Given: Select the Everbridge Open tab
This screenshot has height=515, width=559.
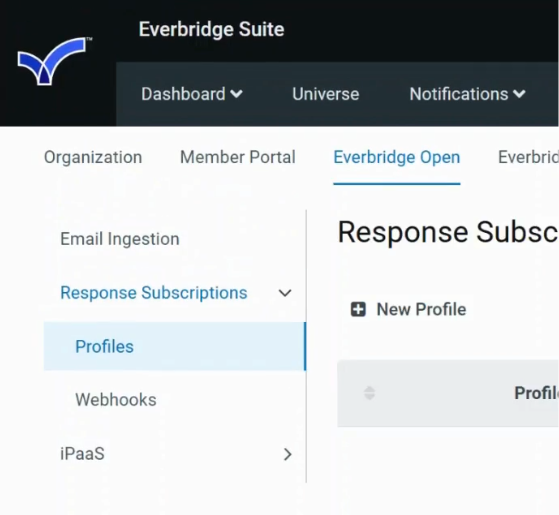Looking at the screenshot, I should tap(397, 157).
